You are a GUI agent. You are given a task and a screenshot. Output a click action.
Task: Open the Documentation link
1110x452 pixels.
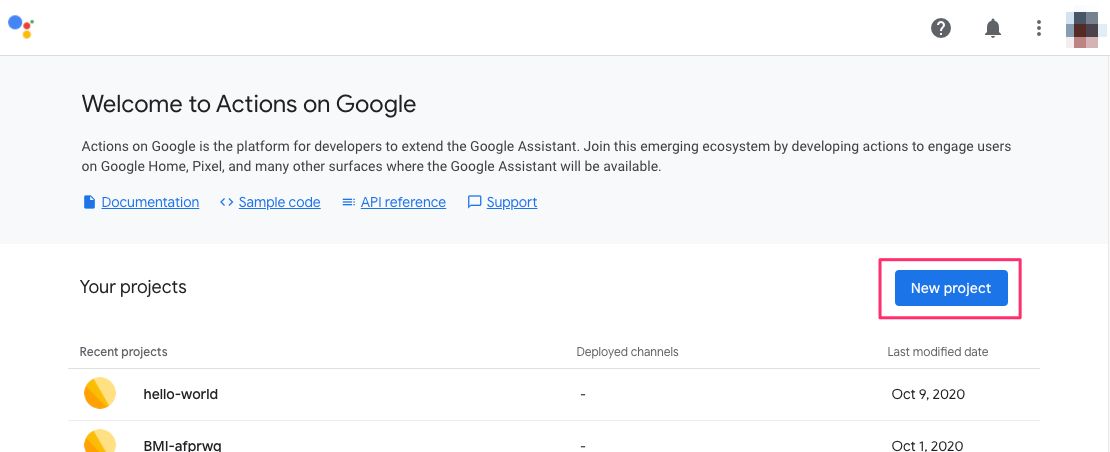click(150, 202)
